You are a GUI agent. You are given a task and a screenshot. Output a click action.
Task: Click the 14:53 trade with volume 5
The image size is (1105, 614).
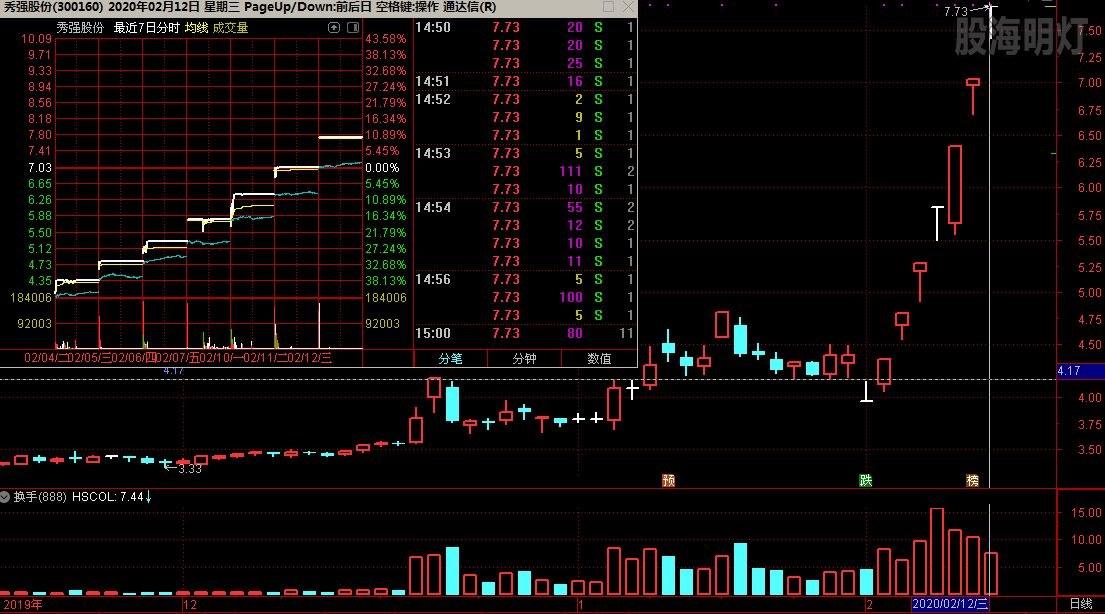[525, 153]
